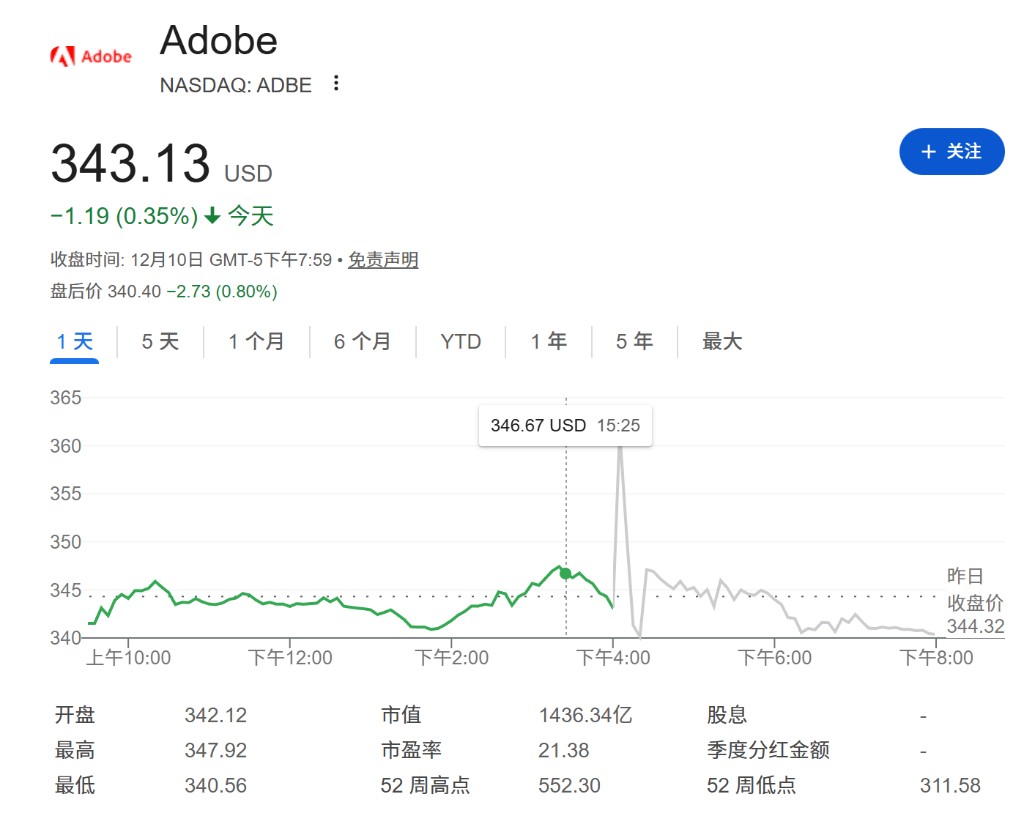Switch to the 5 天 tab
The image size is (1024, 818).
(160, 342)
